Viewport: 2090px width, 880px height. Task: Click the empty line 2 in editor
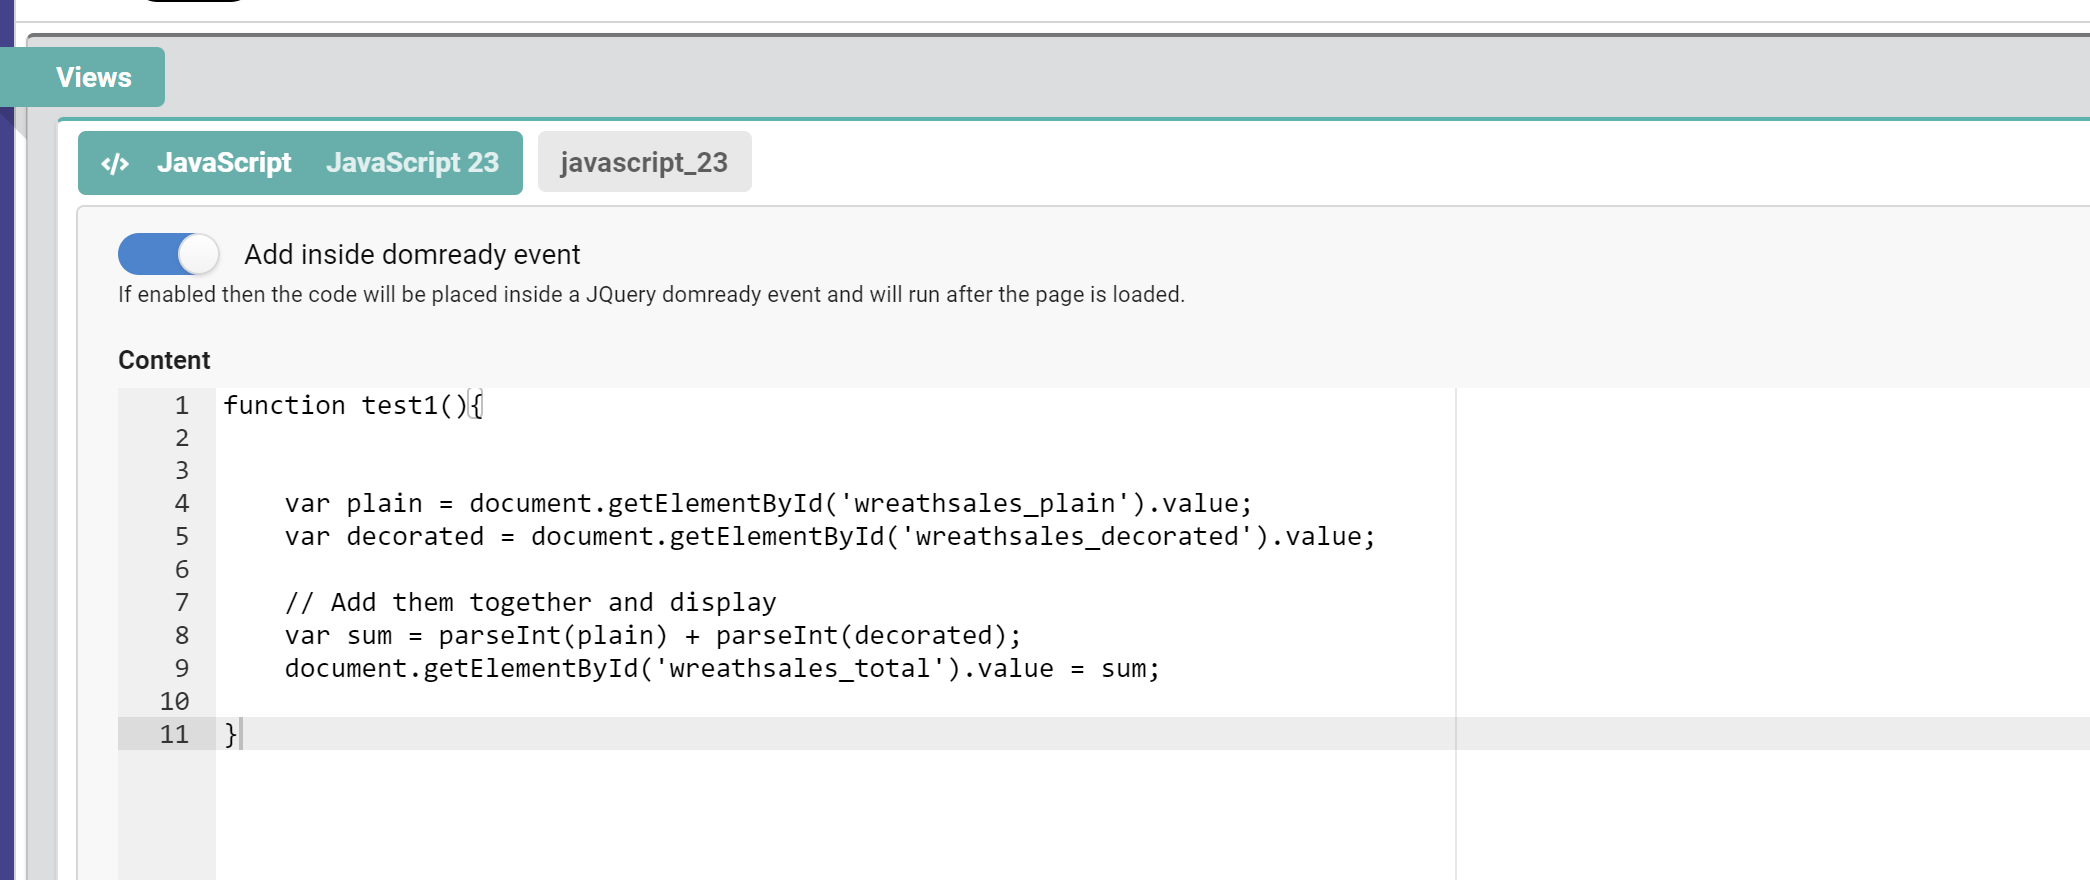click(700, 438)
